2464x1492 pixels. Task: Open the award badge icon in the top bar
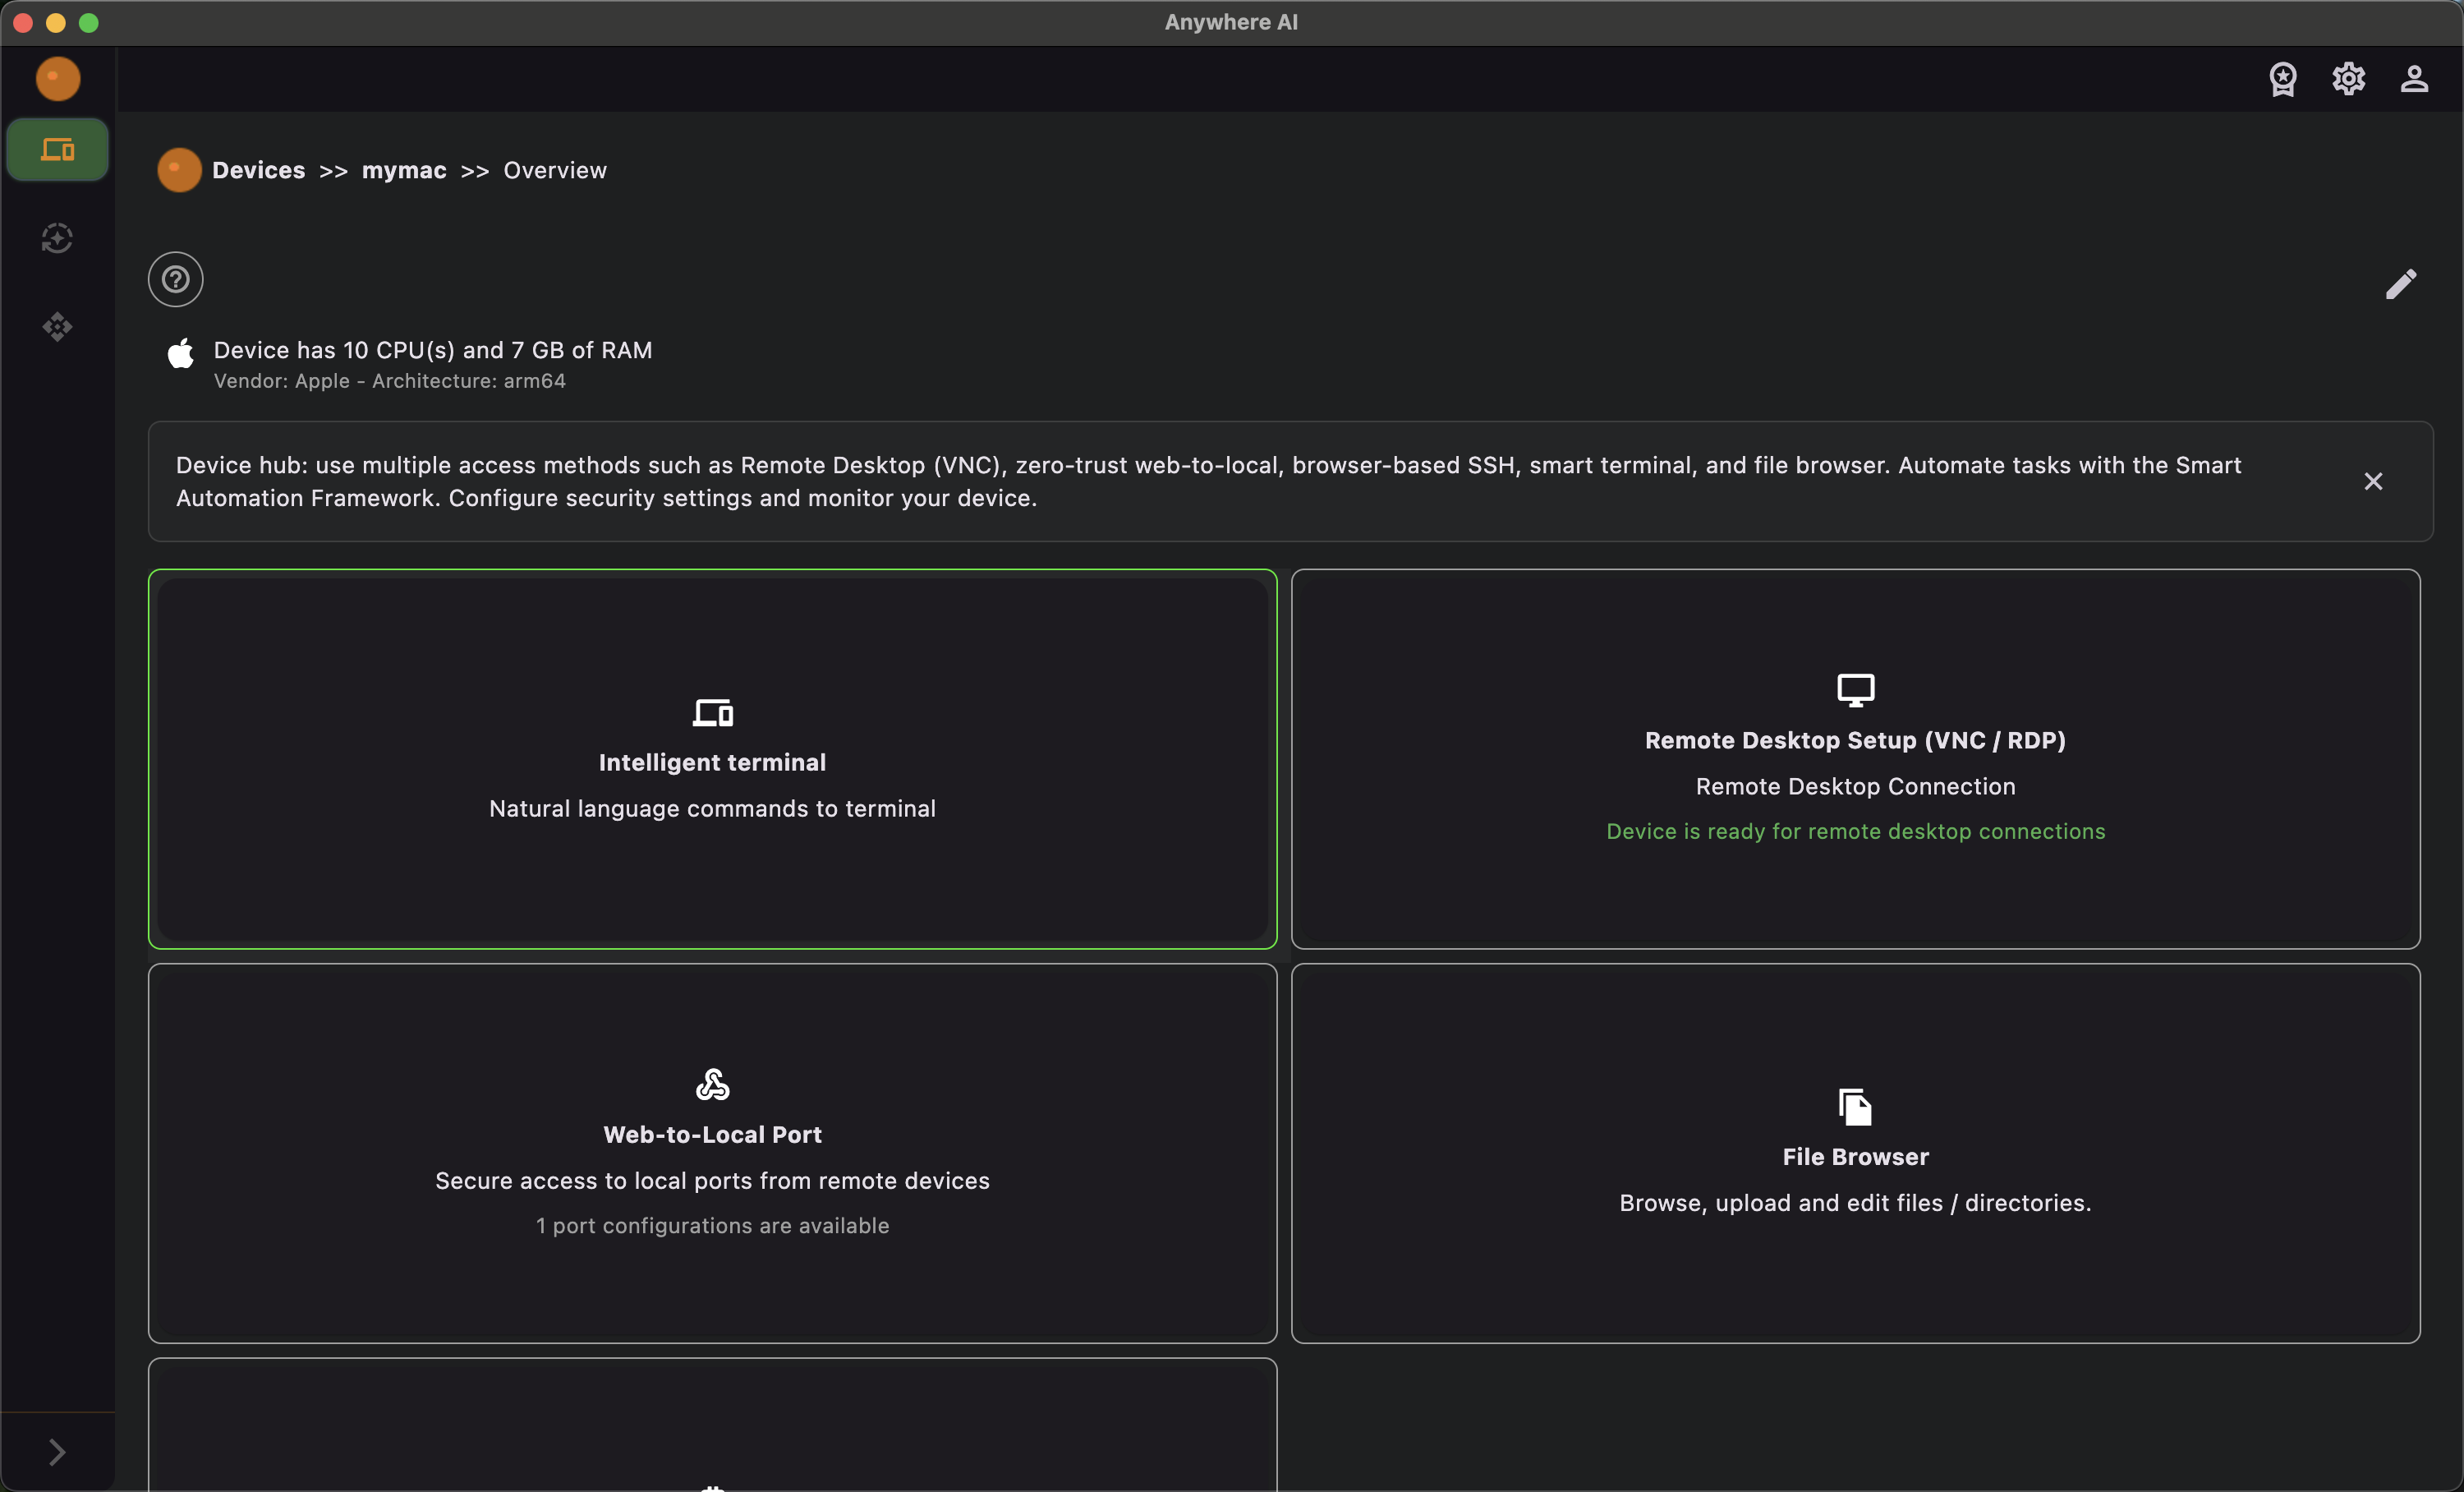pos(2283,79)
